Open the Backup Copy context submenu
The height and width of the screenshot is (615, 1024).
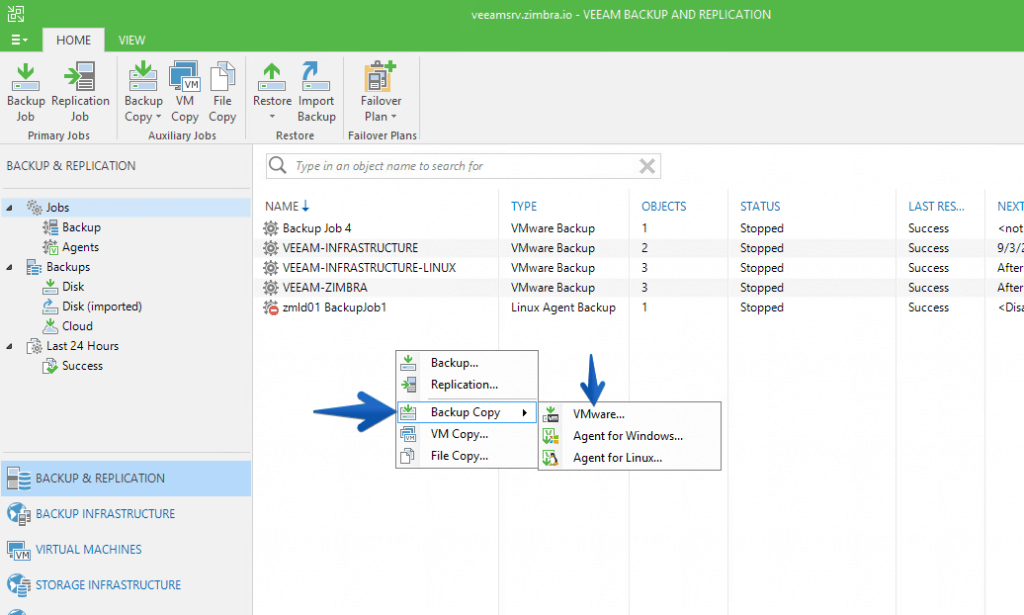coord(467,412)
